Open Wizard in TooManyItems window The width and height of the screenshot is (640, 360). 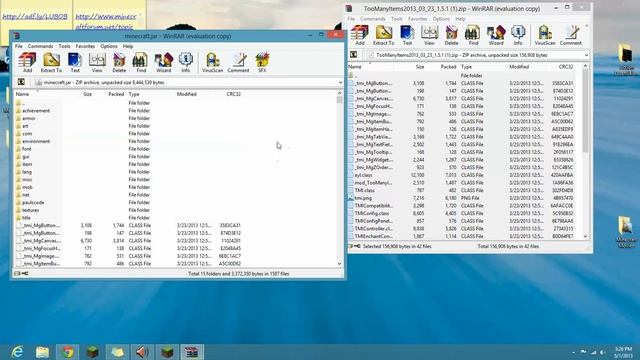pos(496,35)
